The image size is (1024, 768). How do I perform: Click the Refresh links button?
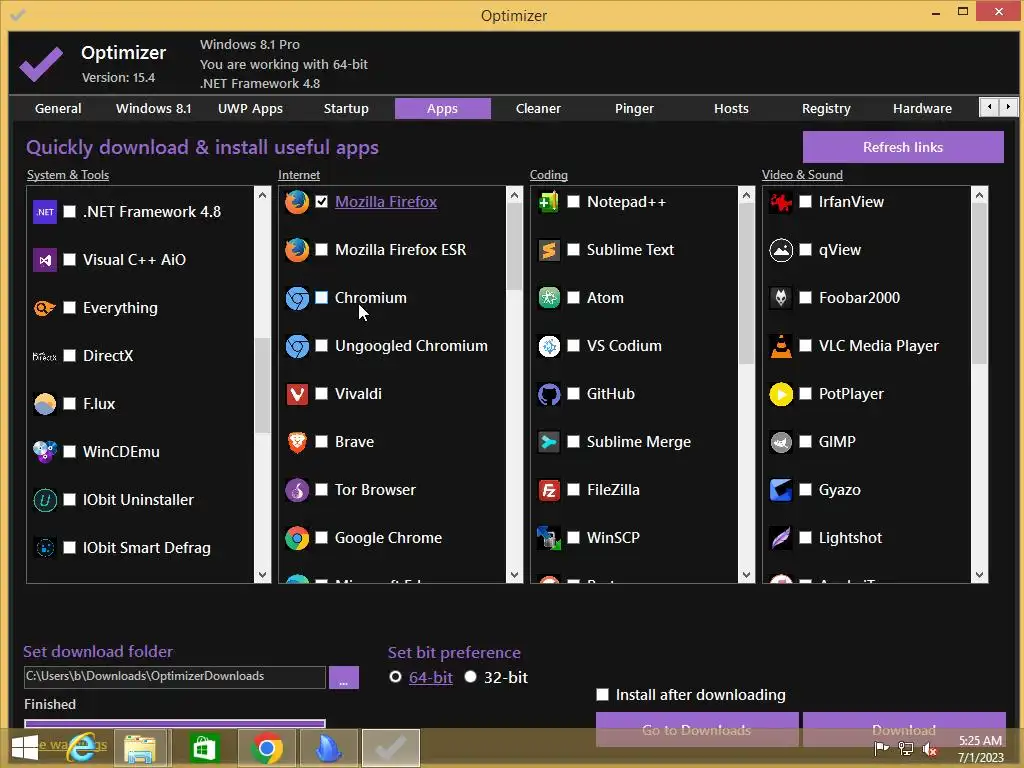903,147
